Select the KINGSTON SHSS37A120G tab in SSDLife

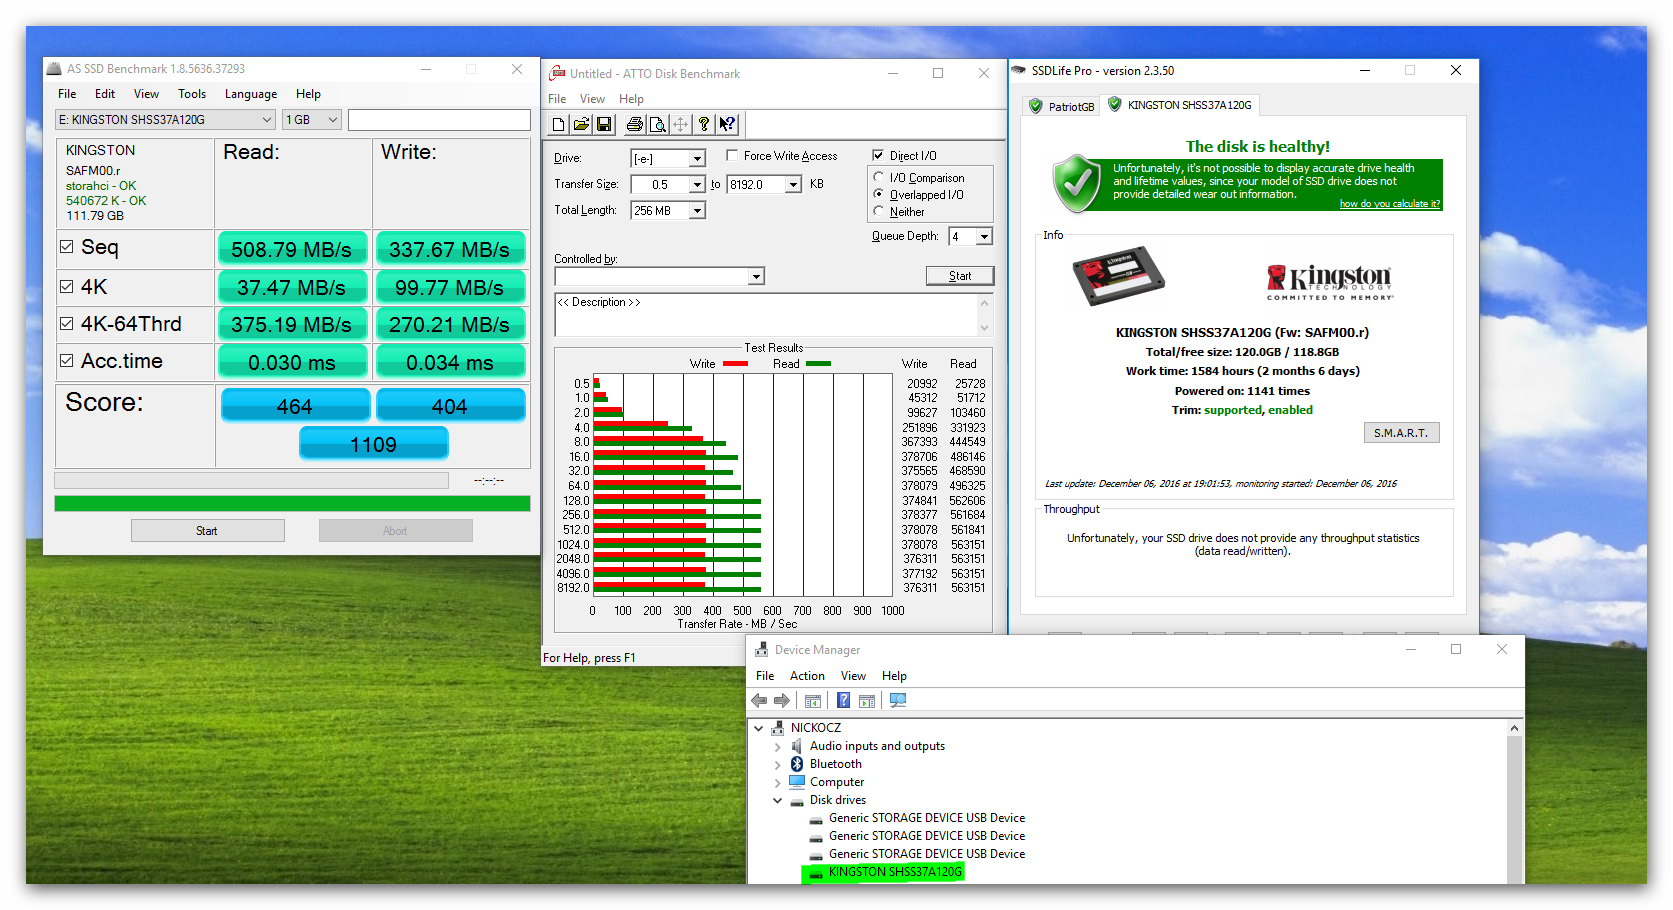pos(1181,105)
